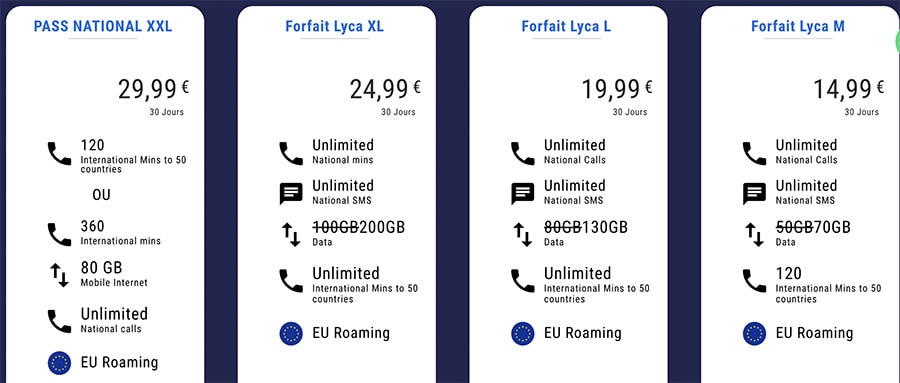Click the data arrows icon beside 70GB in Lyca M

tap(754, 235)
